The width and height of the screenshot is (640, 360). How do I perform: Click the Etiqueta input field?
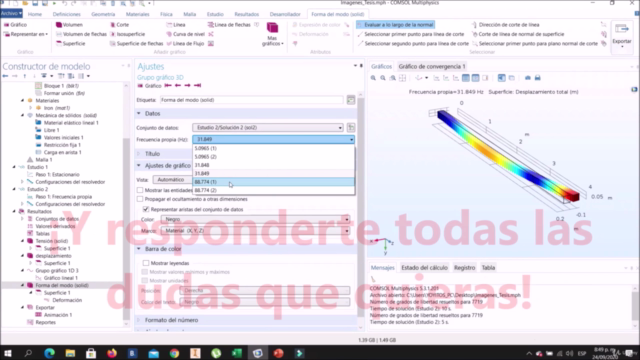pos(251,100)
